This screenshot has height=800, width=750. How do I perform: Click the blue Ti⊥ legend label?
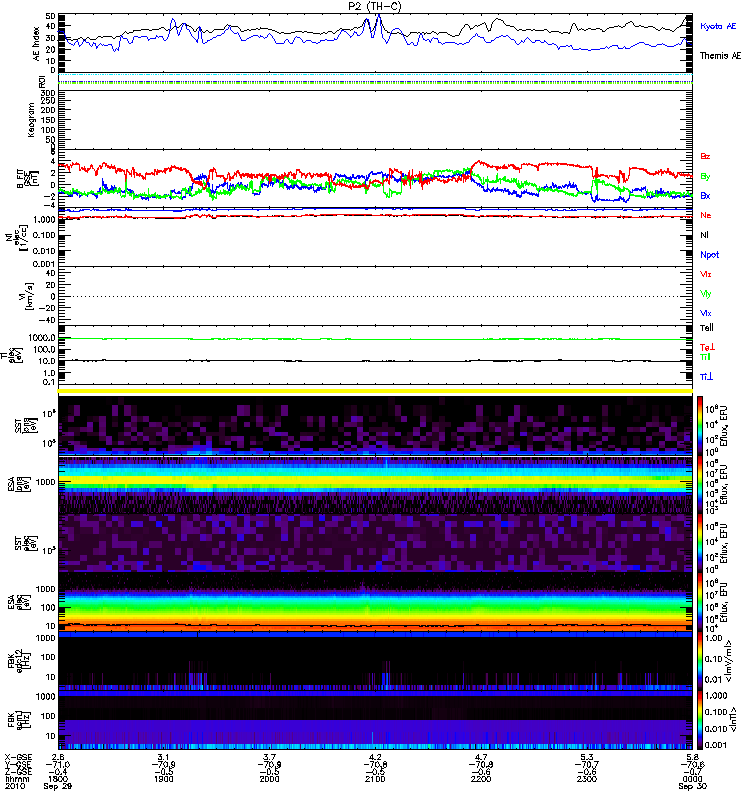point(706,377)
